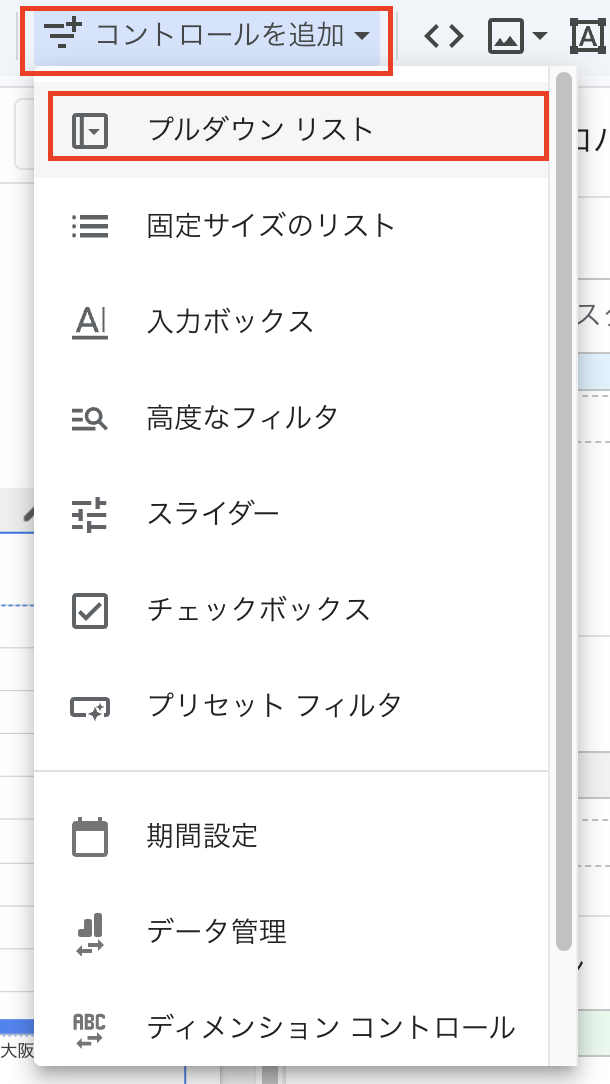The height and width of the screenshot is (1084, 610).
Task: Collapse the コントロールを追加 dropdown menu
Action: point(206,38)
